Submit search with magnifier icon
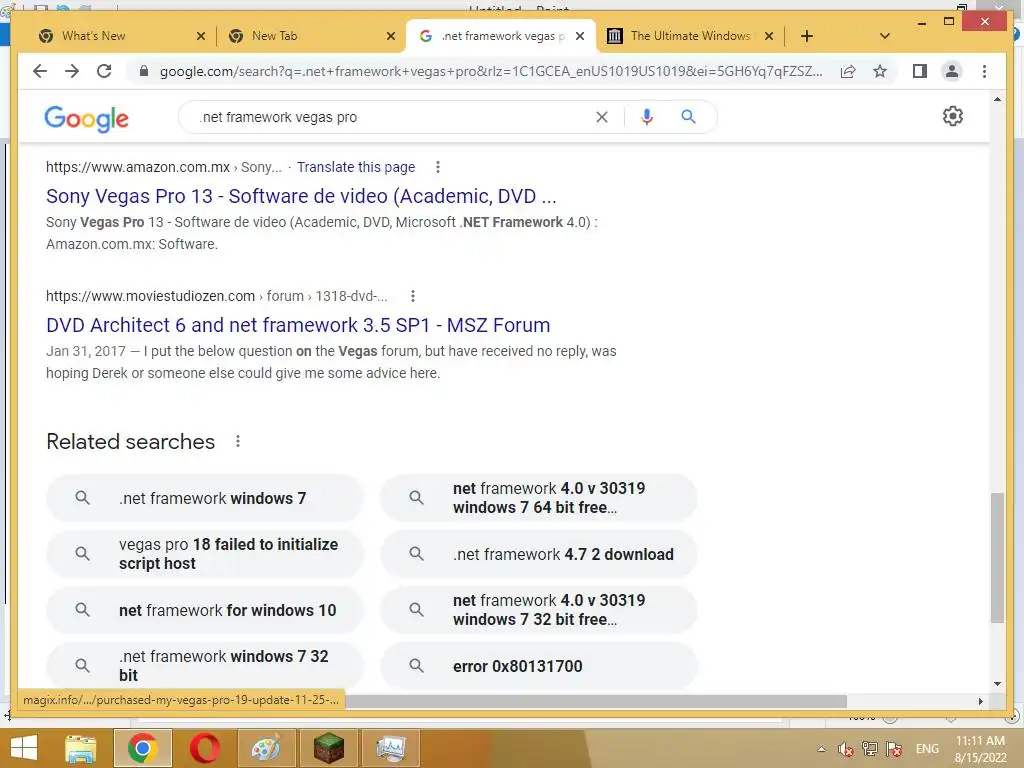 coord(688,117)
